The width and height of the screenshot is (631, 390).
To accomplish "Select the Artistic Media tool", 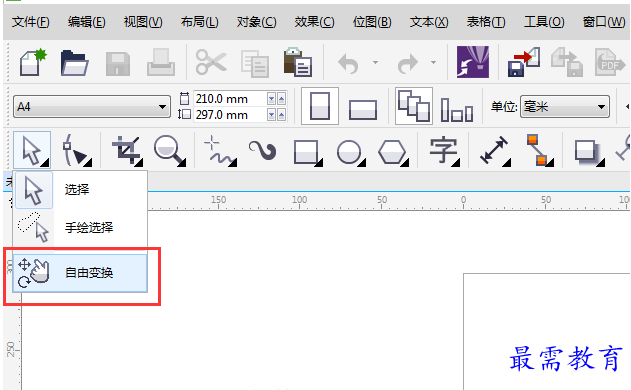I will (262, 151).
